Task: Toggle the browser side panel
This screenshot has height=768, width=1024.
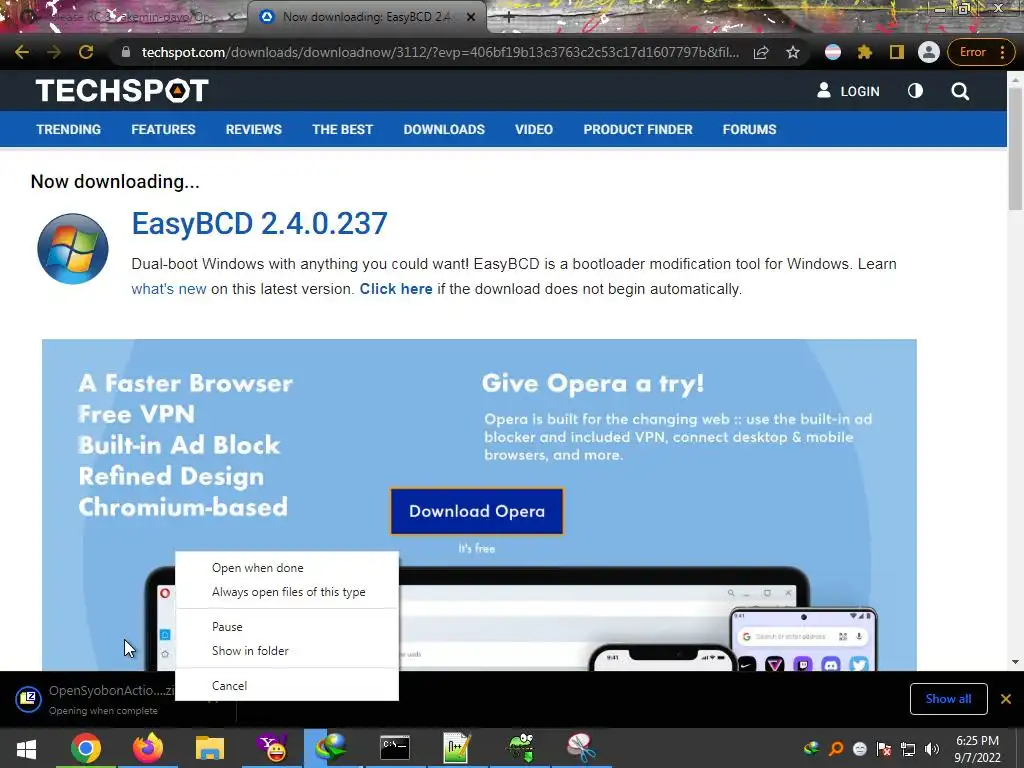Action: point(897,52)
